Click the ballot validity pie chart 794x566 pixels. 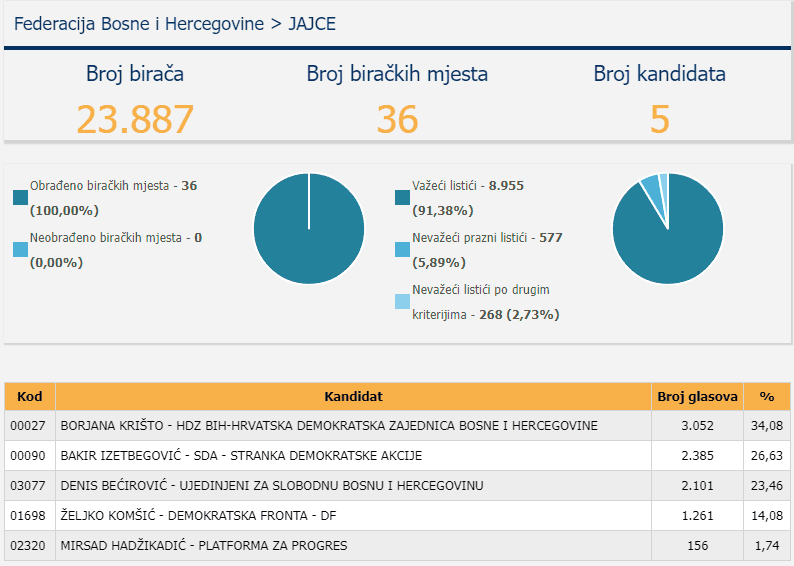(667, 229)
